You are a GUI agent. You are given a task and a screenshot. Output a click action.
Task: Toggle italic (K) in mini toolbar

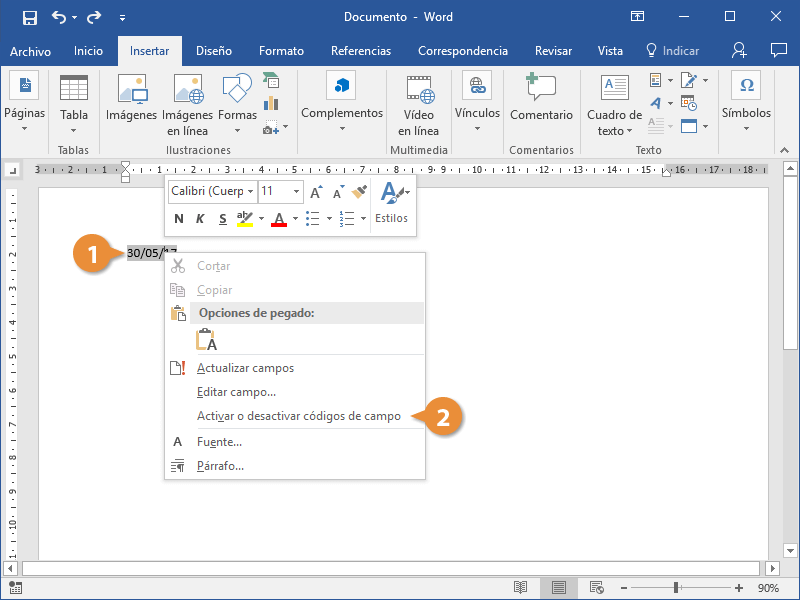point(200,219)
